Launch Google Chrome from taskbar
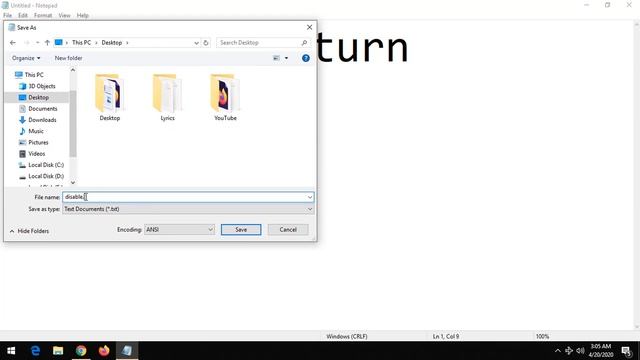 pyautogui.click(x=81, y=351)
